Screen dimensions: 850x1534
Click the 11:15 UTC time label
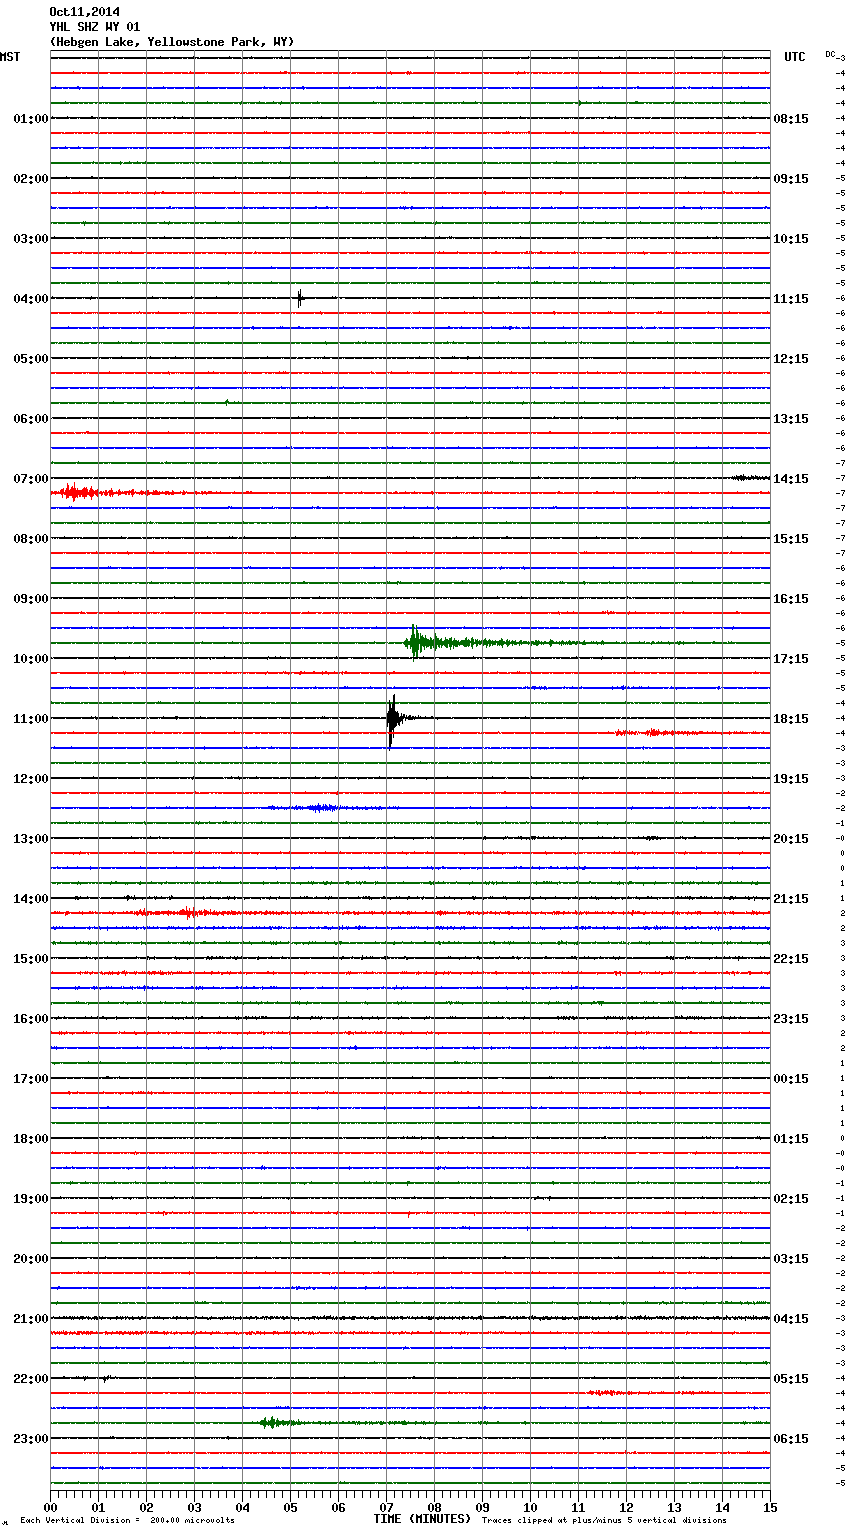791,299
